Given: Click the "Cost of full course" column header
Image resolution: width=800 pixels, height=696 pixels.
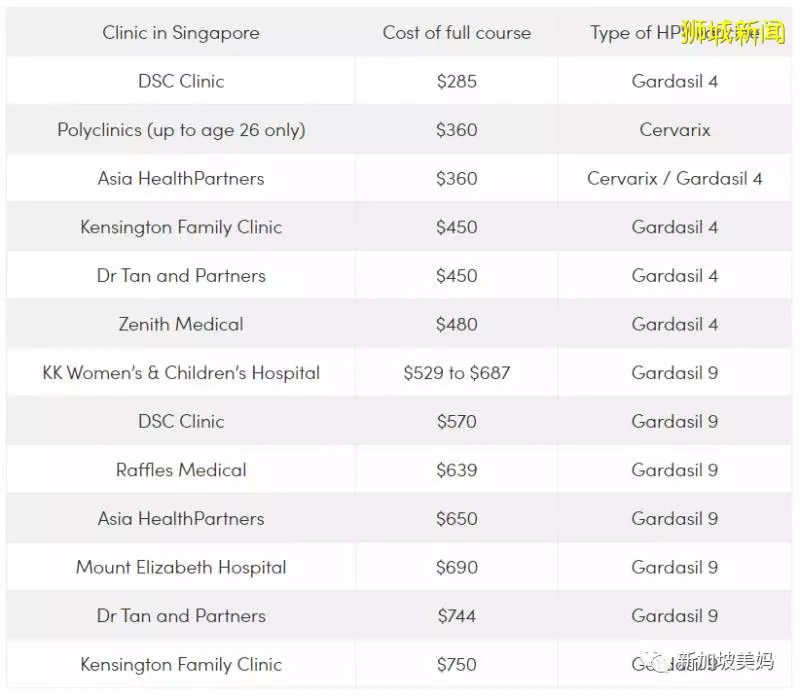Looking at the screenshot, I should click(x=457, y=33).
